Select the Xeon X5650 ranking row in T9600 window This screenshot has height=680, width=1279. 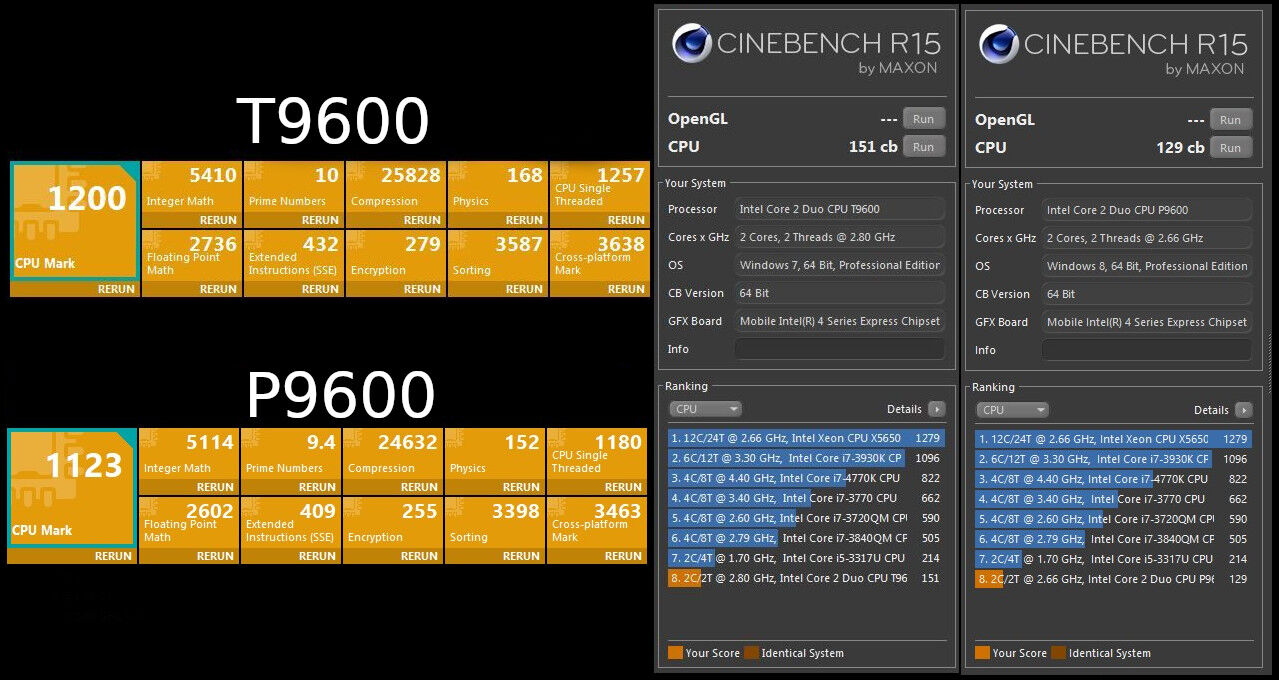[x=806, y=438]
